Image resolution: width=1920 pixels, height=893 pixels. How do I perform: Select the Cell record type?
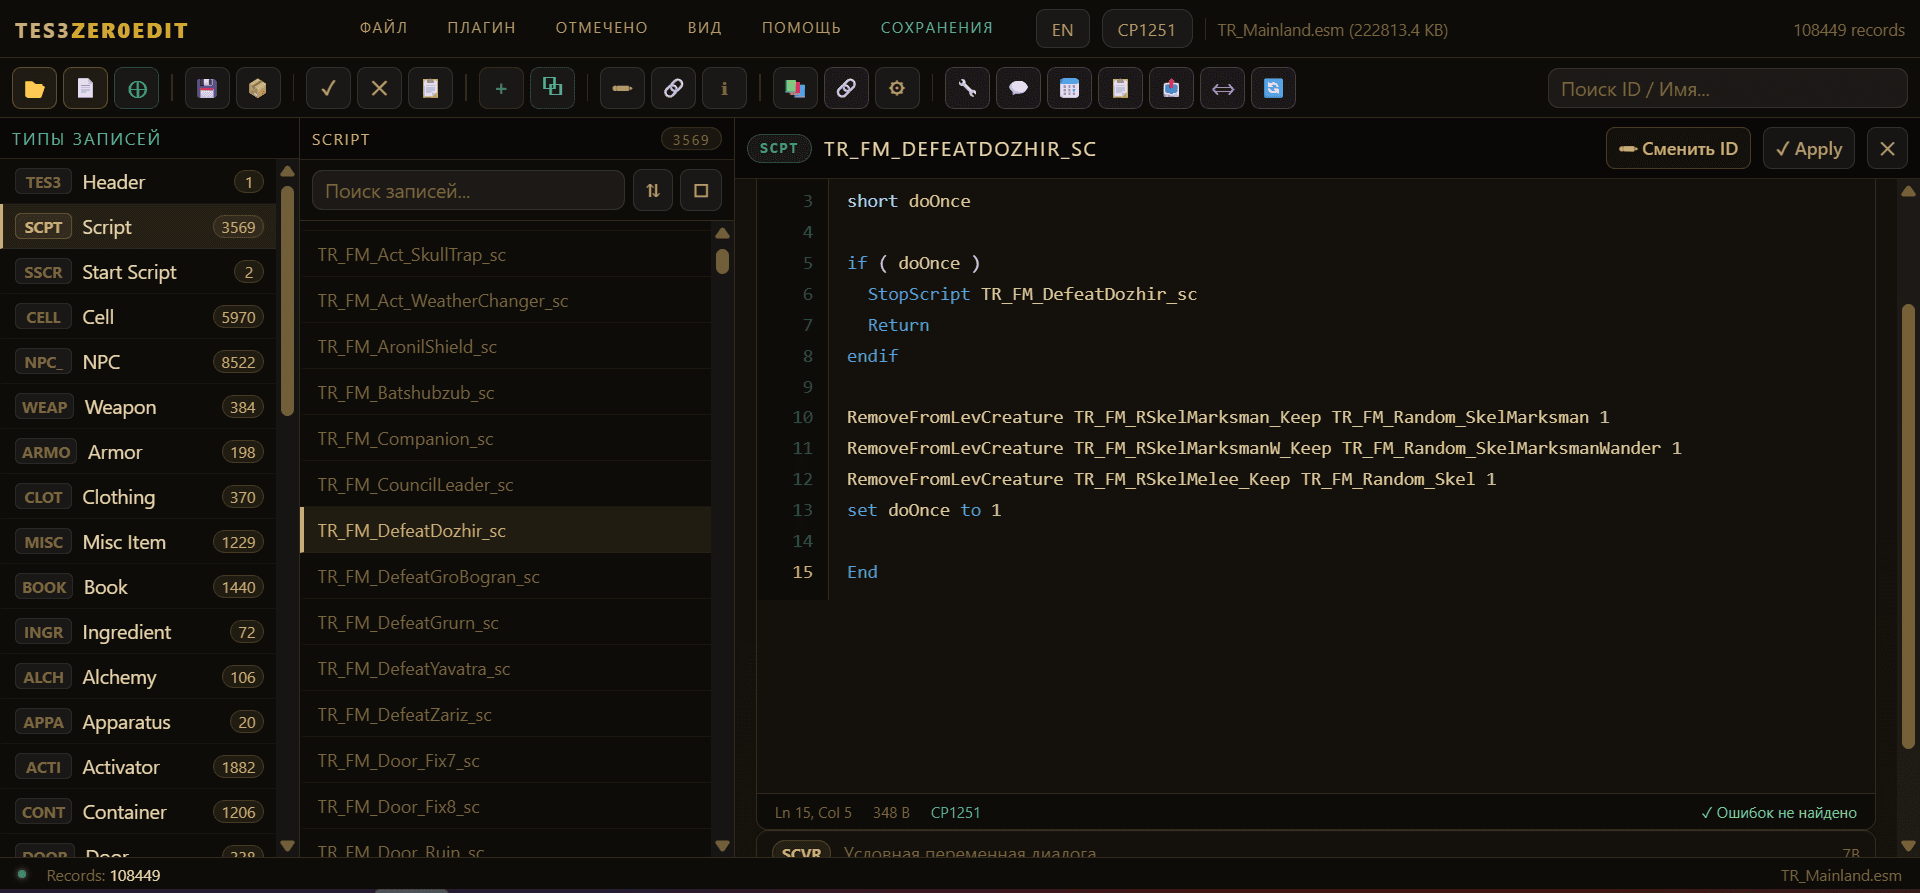tap(139, 317)
